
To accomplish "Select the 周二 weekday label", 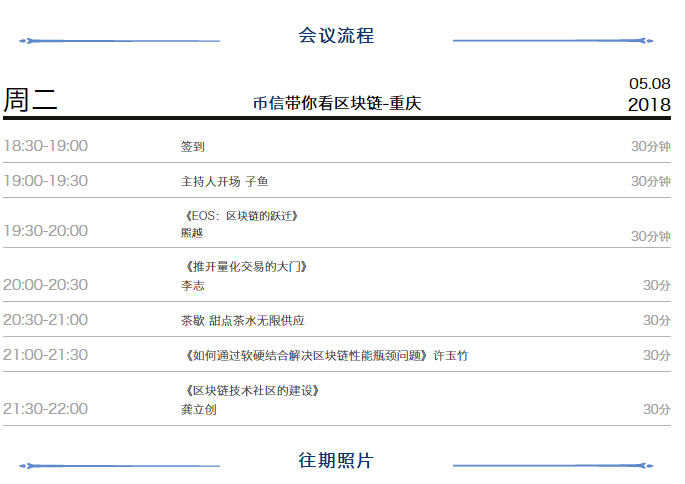I will (x=30, y=100).
